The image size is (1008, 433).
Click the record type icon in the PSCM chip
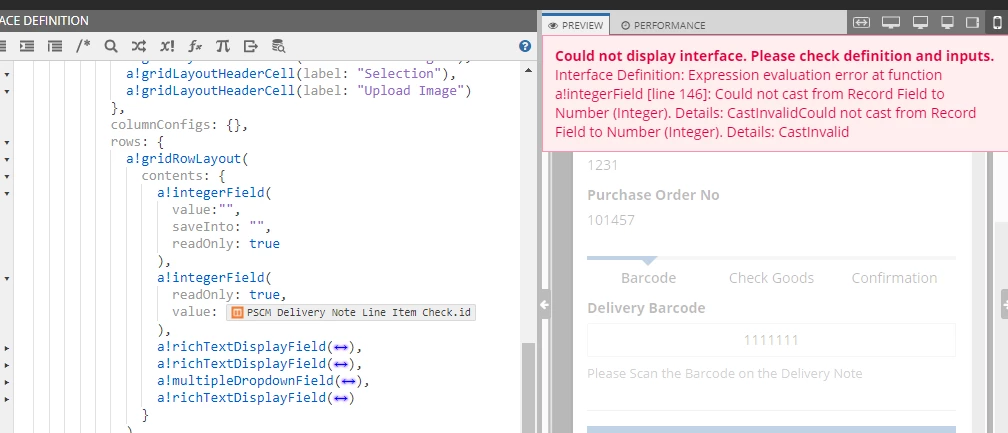coord(237,313)
